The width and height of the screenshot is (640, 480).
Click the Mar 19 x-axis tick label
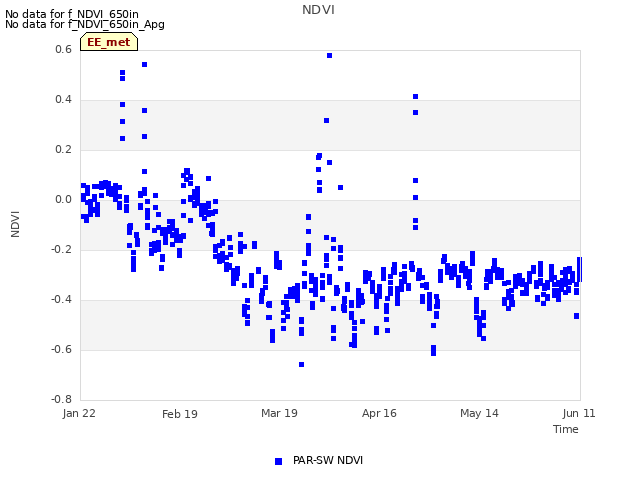coord(280,413)
